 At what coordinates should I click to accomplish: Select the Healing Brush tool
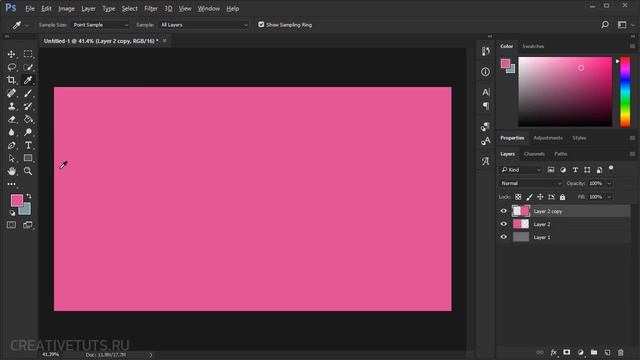[x=11, y=93]
